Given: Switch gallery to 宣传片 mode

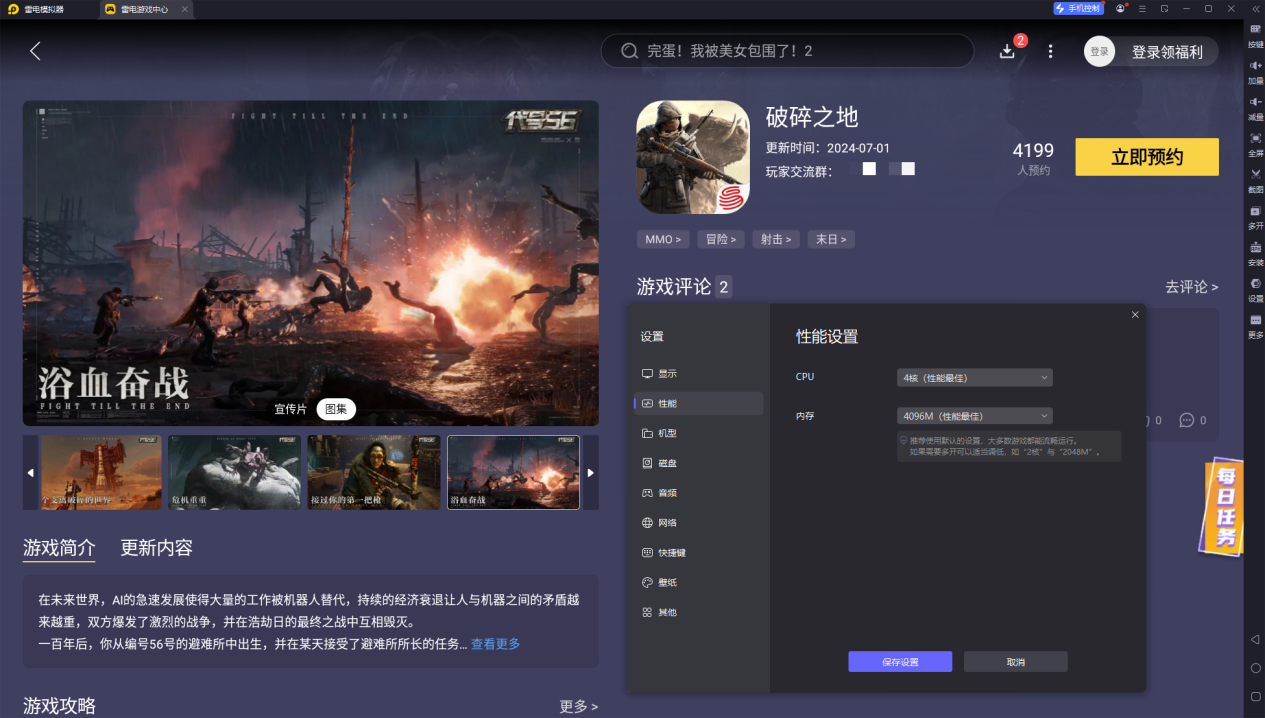Looking at the screenshot, I should pos(291,409).
